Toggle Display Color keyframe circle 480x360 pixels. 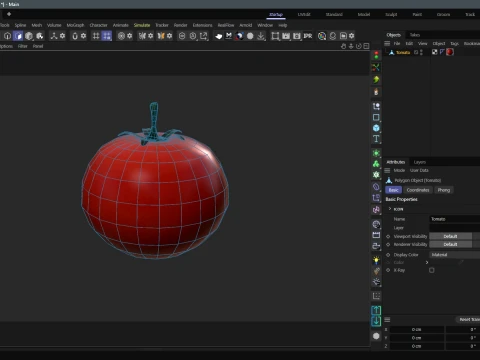click(388, 255)
